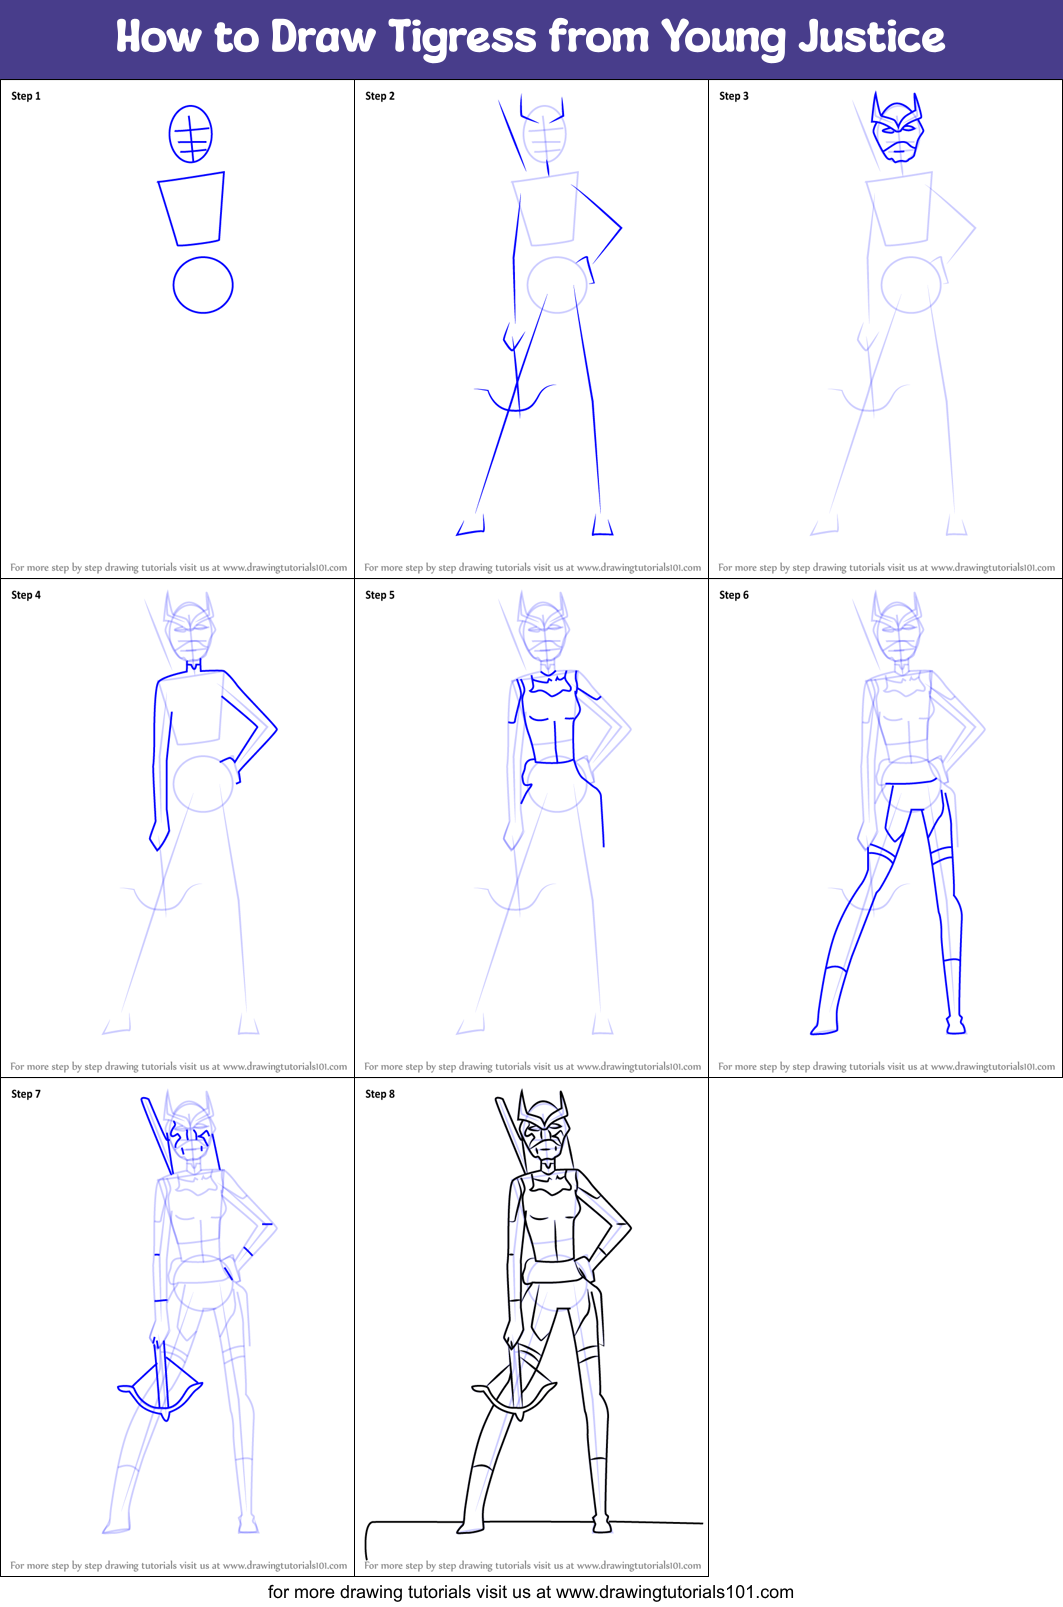
Task: Click the "Step 7" label
Action: click(26, 1094)
